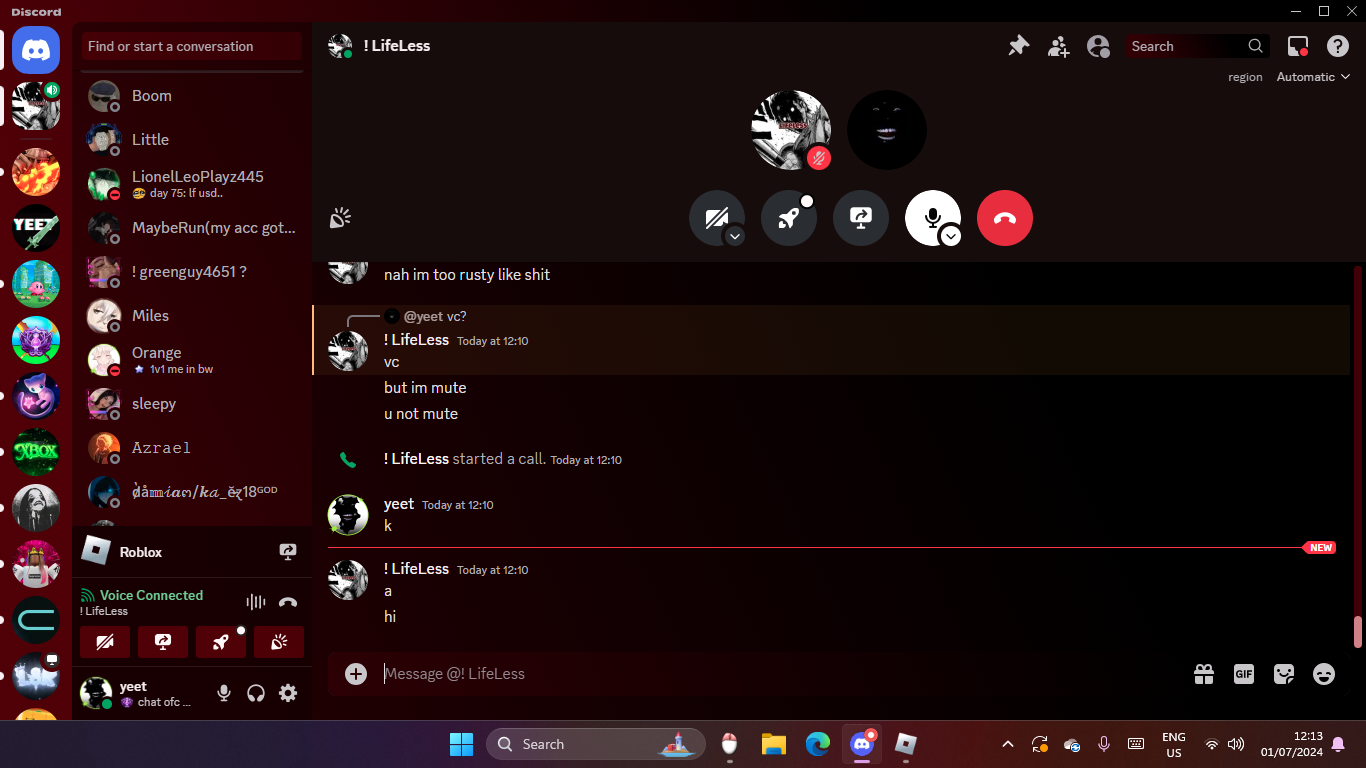Open soundboard icon left of call
This screenshot has height=768, width=1366.
point(340,218)
